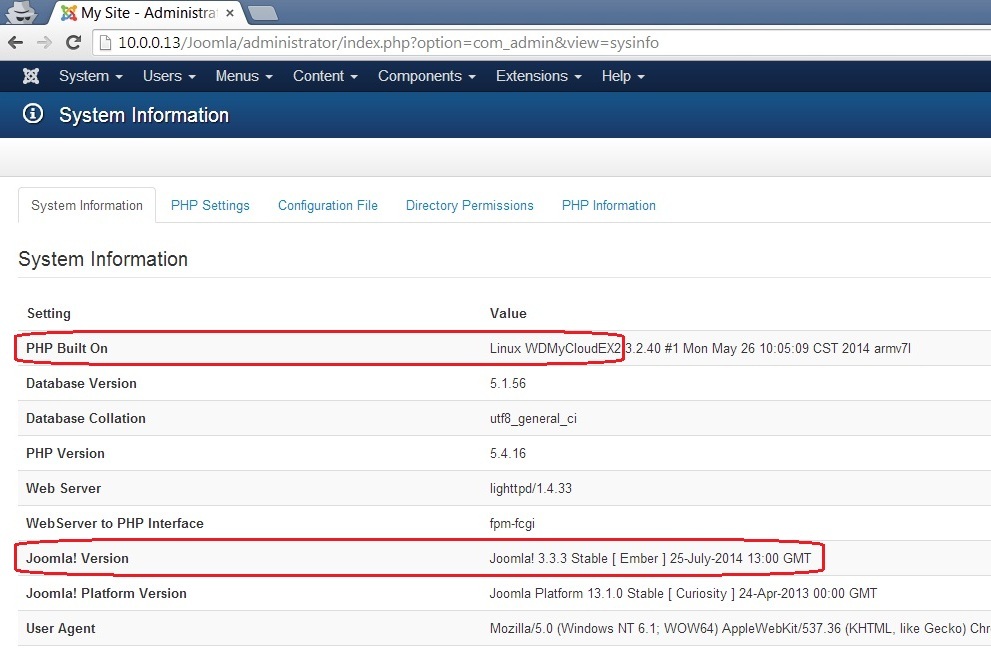Click the "Database Collation" label
This screenshot has width=991, height=649.
click(86, 418)
